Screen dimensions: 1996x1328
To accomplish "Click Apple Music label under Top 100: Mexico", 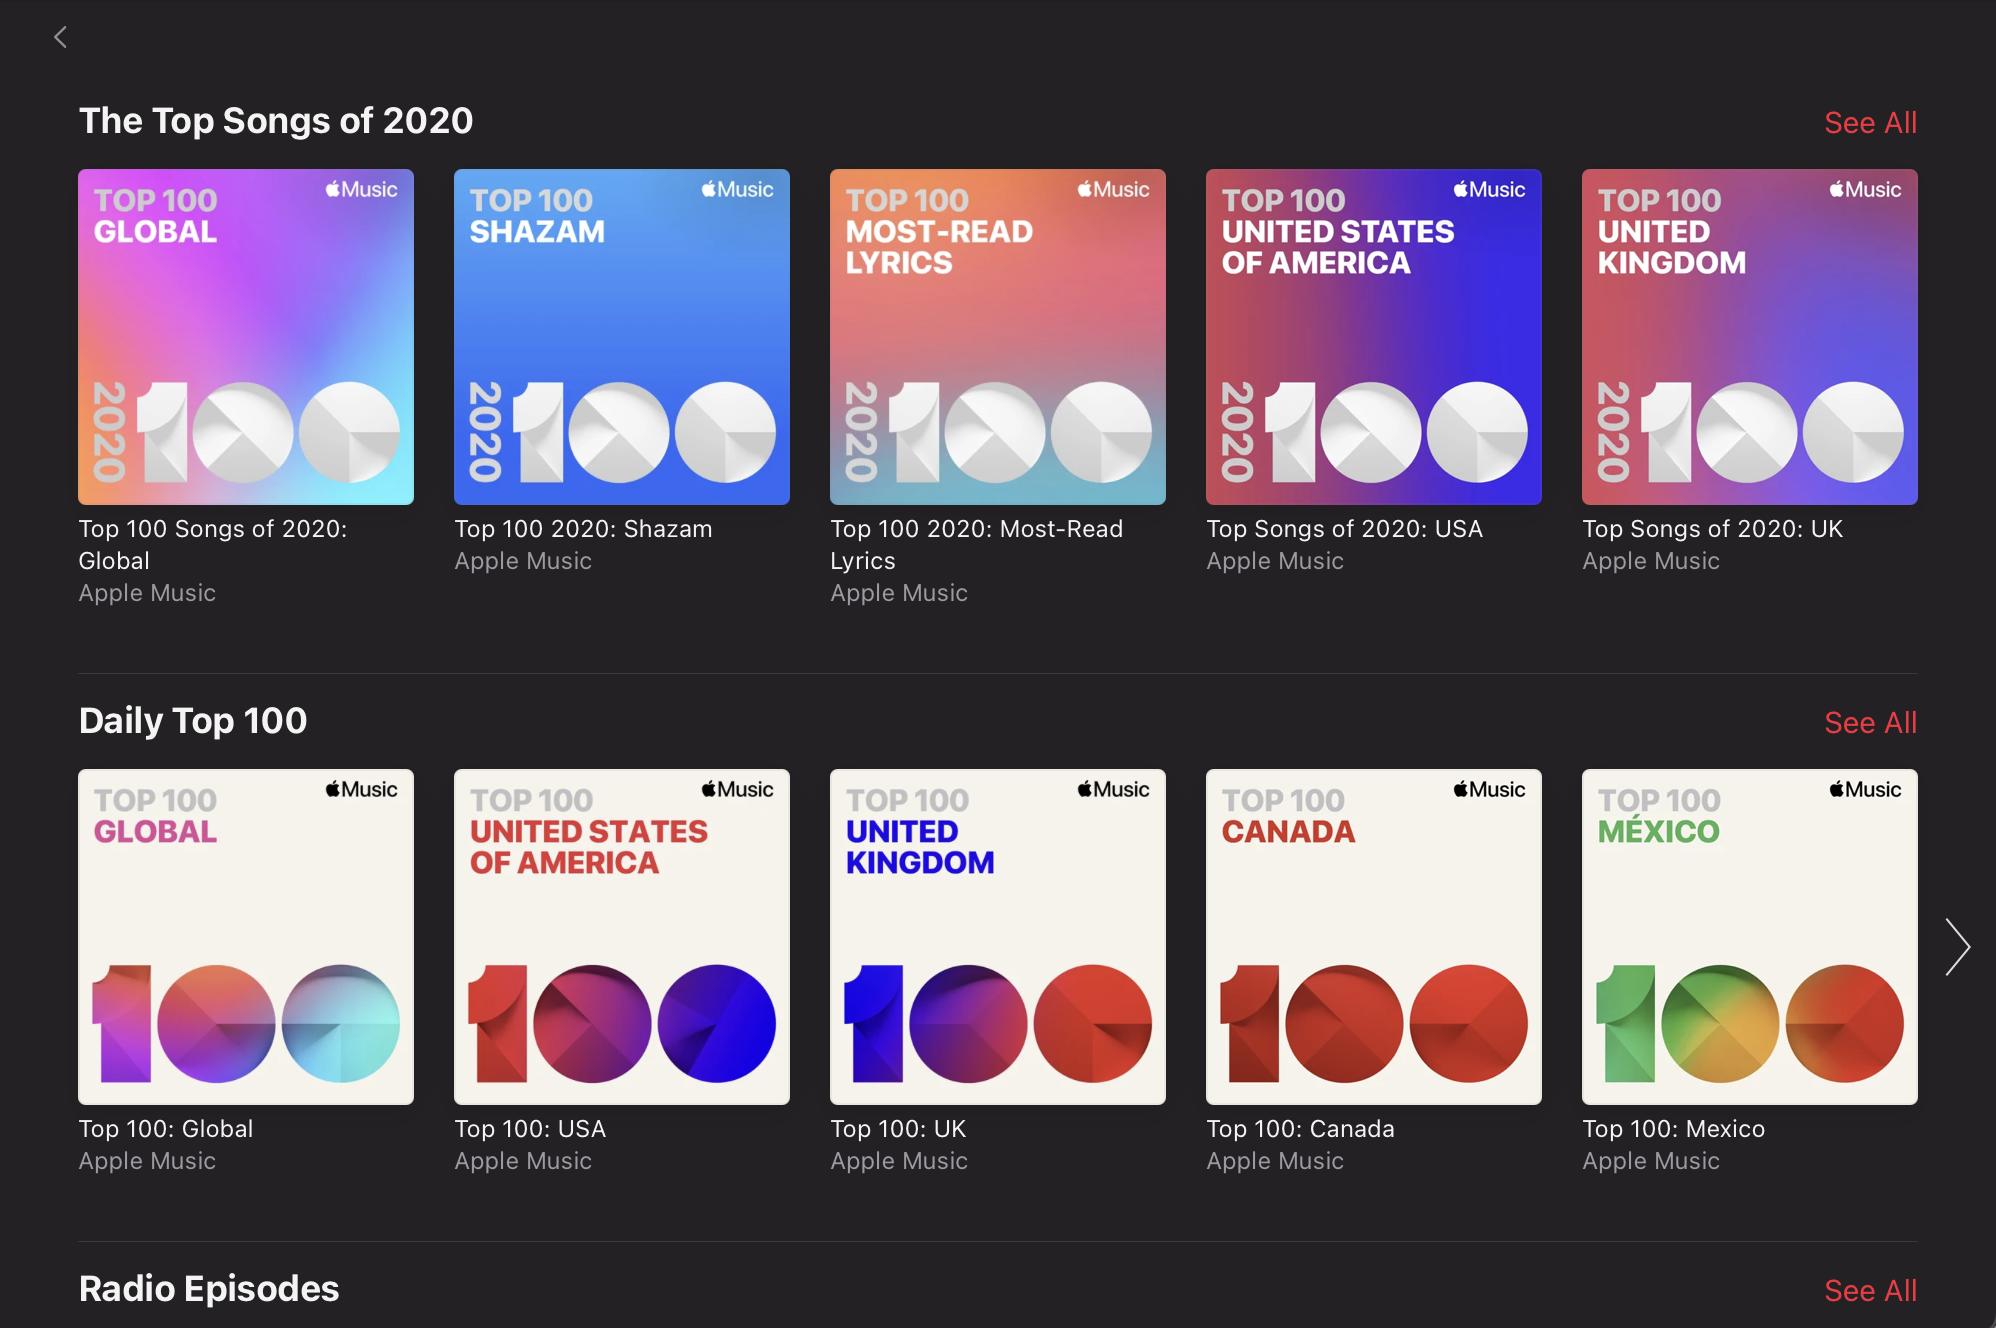I will click(1650, 1161).
